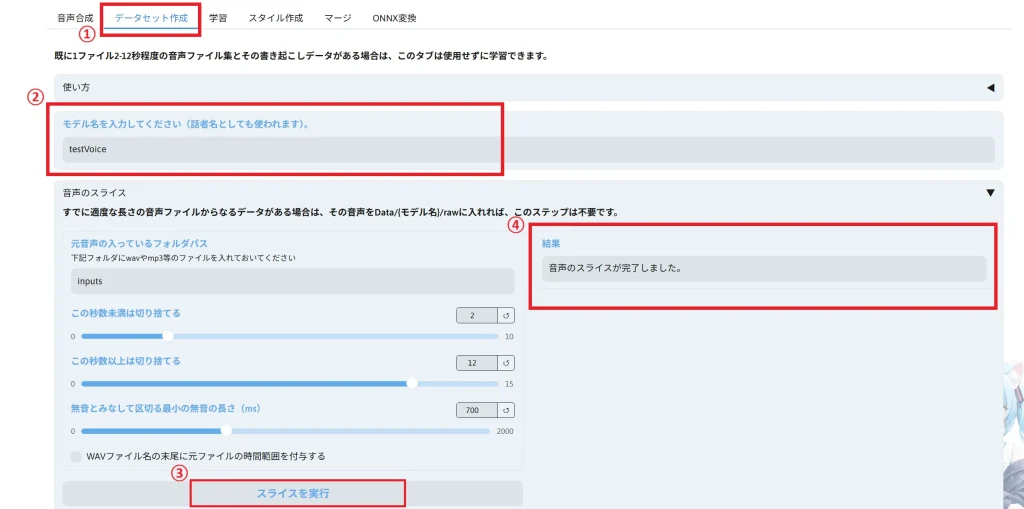Go to the マージ tab
This screenshot has width=1024, height=509.
click(x=337, y=18)
